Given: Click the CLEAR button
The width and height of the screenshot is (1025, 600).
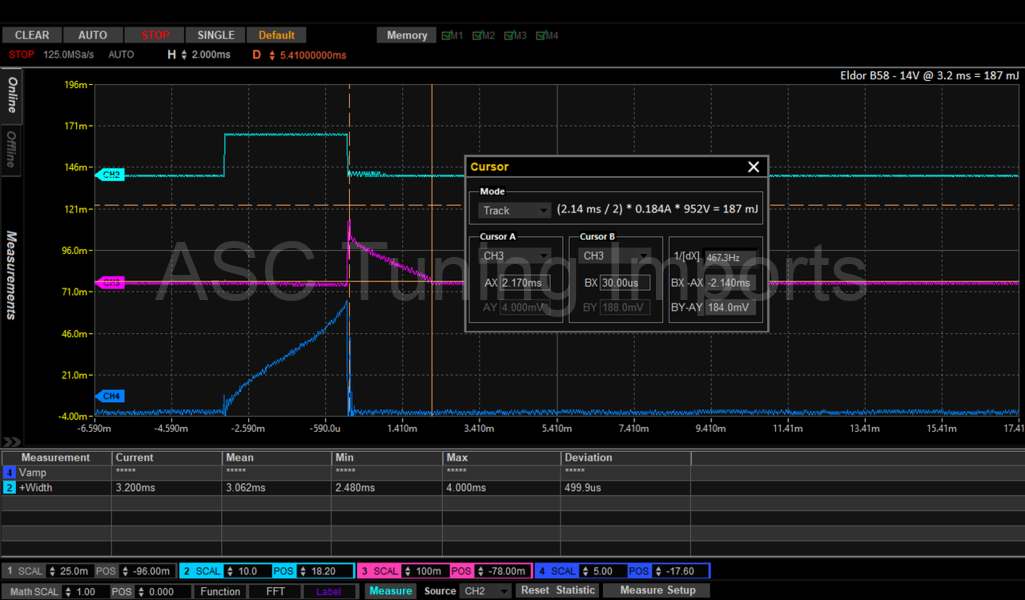Looking at the screenshot, I should 32,35.
